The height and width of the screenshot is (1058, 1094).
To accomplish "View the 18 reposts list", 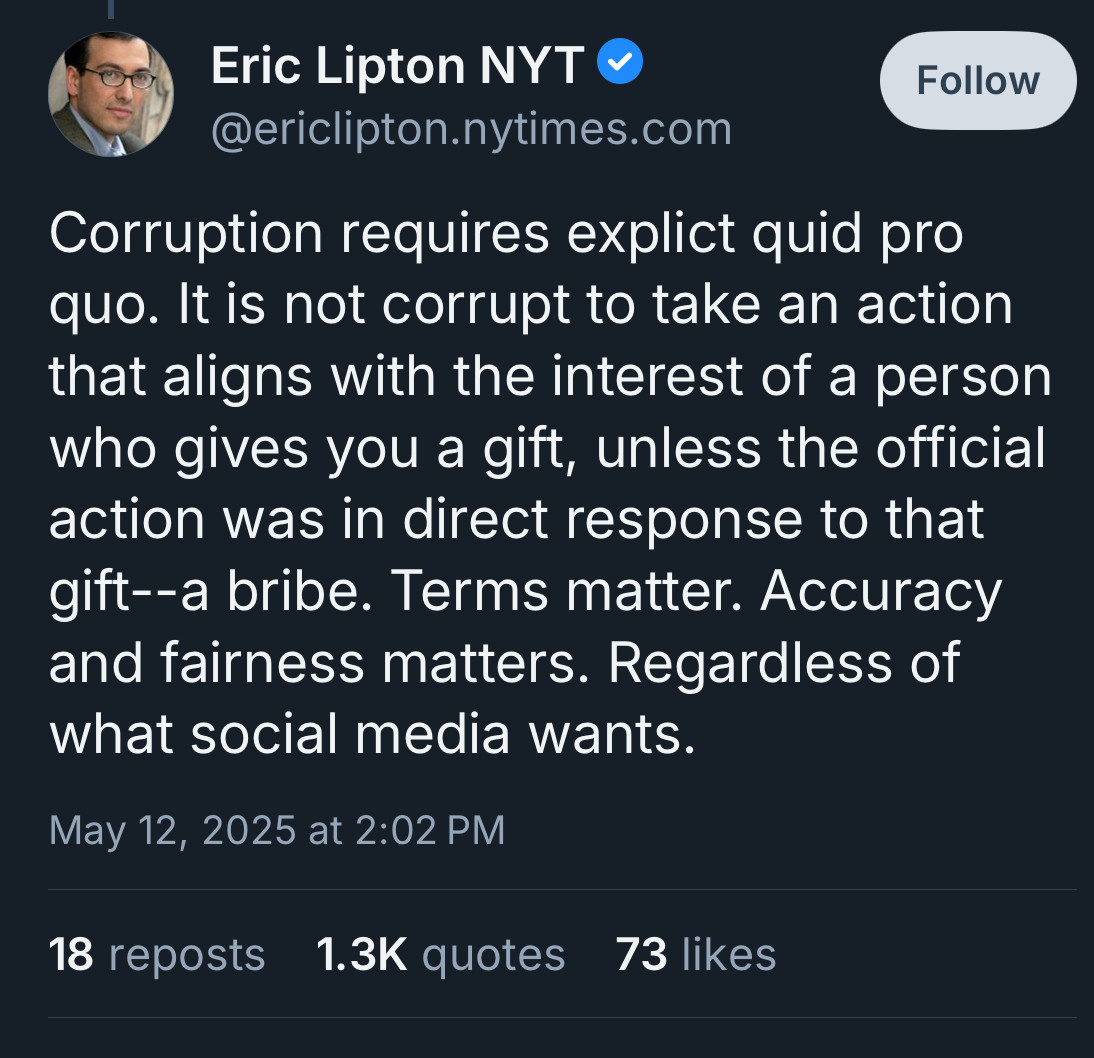I will coord(157,954).
